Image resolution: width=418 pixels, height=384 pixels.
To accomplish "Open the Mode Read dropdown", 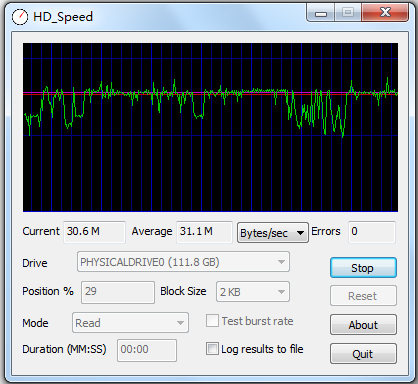I will click(130, 323).
